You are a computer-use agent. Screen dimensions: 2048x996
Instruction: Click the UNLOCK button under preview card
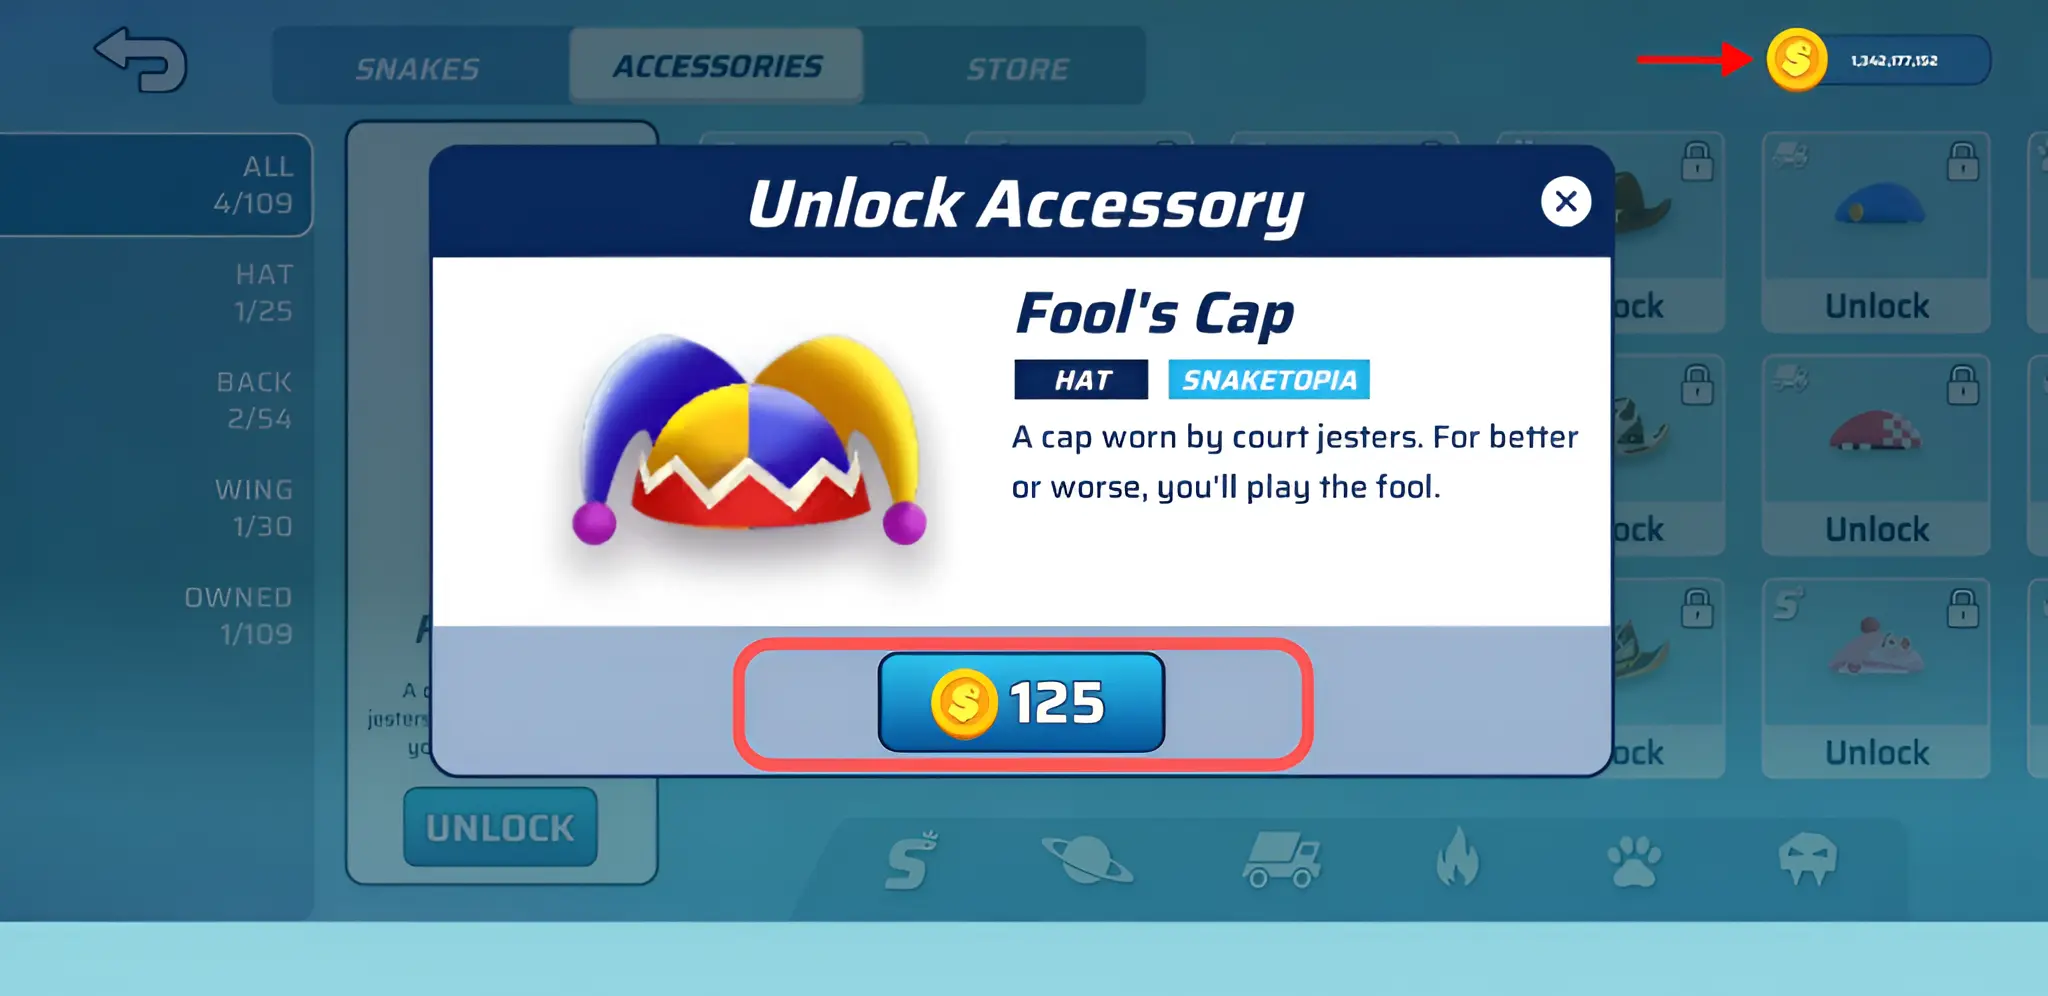tap(500, 827)
